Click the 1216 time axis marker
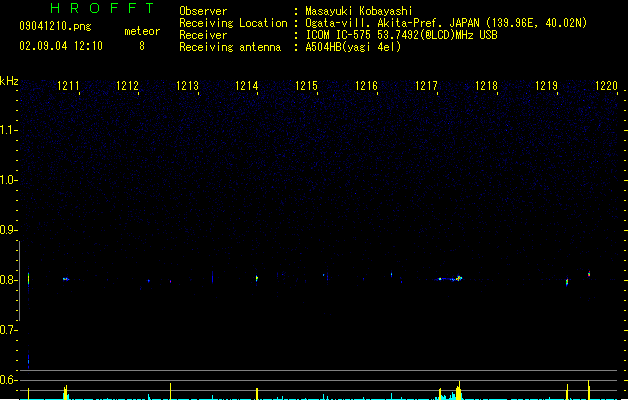Screen dimensions: 629x400 (366, 86)
